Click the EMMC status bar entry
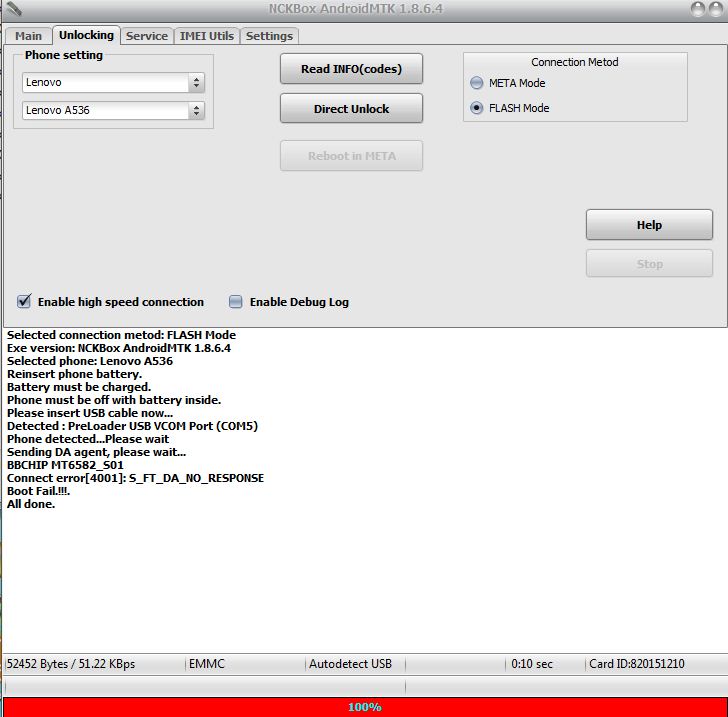Screen dimensions: 728x717 [207, 664]
